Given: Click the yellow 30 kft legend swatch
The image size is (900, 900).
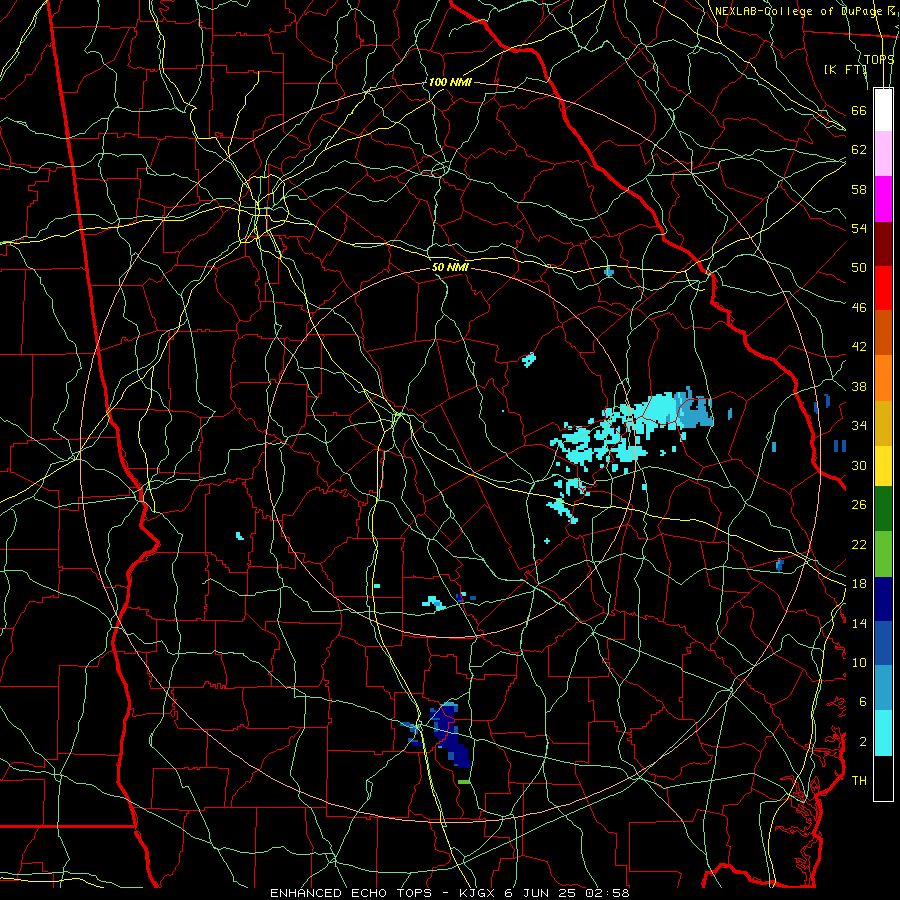Looking at the screenshot, I should coord(883,466).
